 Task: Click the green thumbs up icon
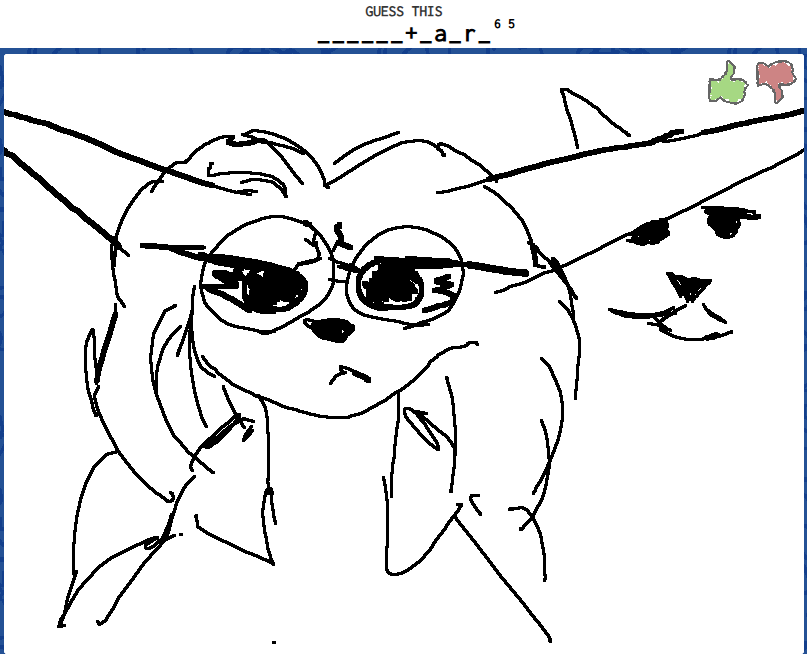click(x=728, y=82)
